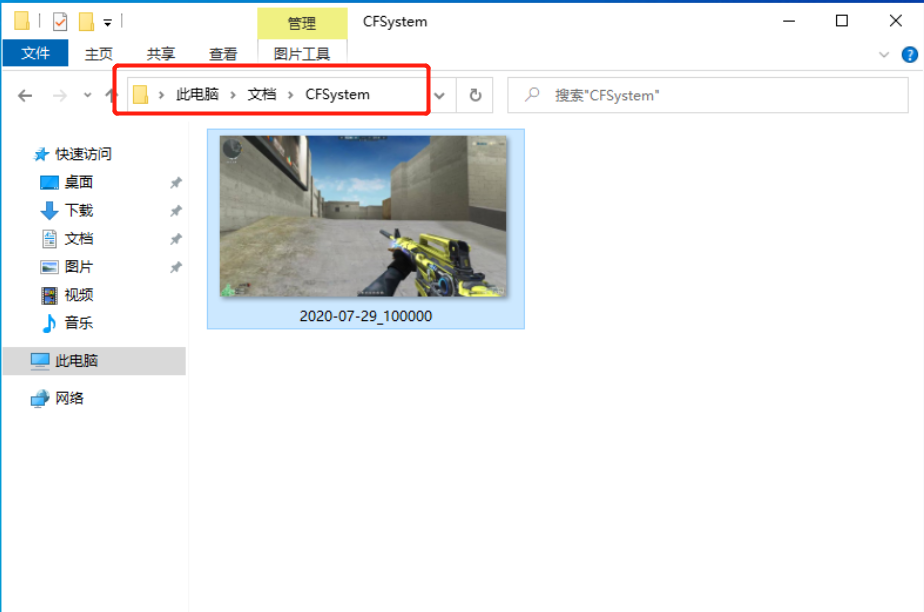Screen dimensions: 924x612
Task: Click the magnifier icon in search box
Action: tap(532, 94)
